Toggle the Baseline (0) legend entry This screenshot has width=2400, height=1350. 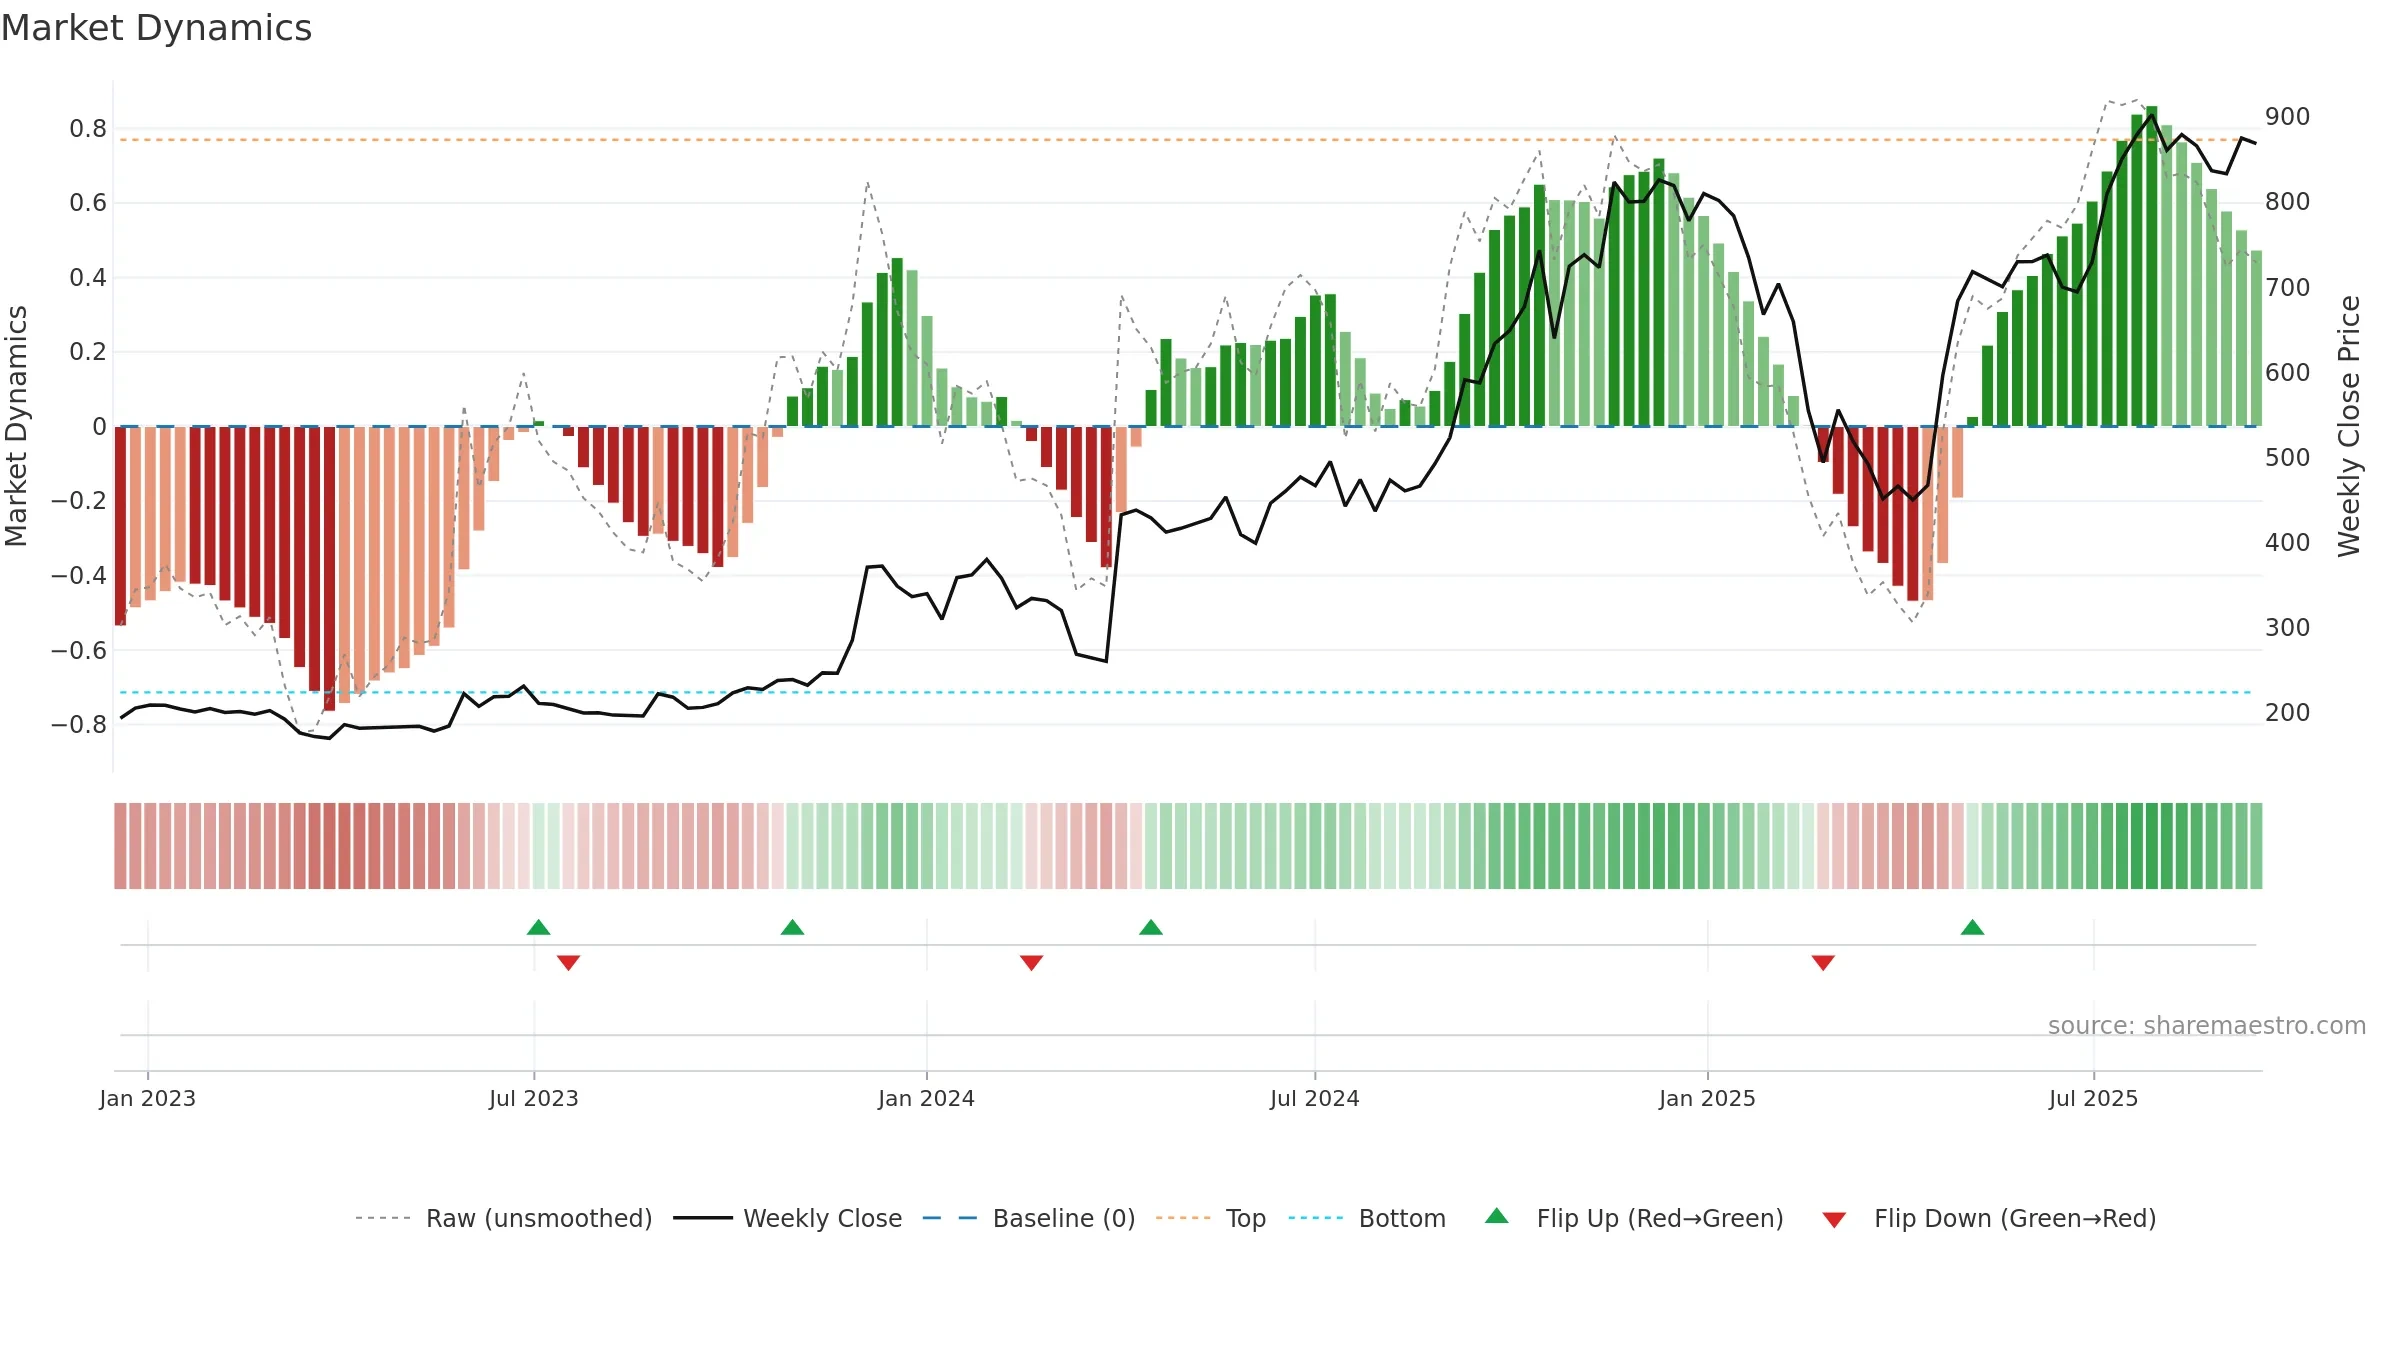click(1028, 1218)
